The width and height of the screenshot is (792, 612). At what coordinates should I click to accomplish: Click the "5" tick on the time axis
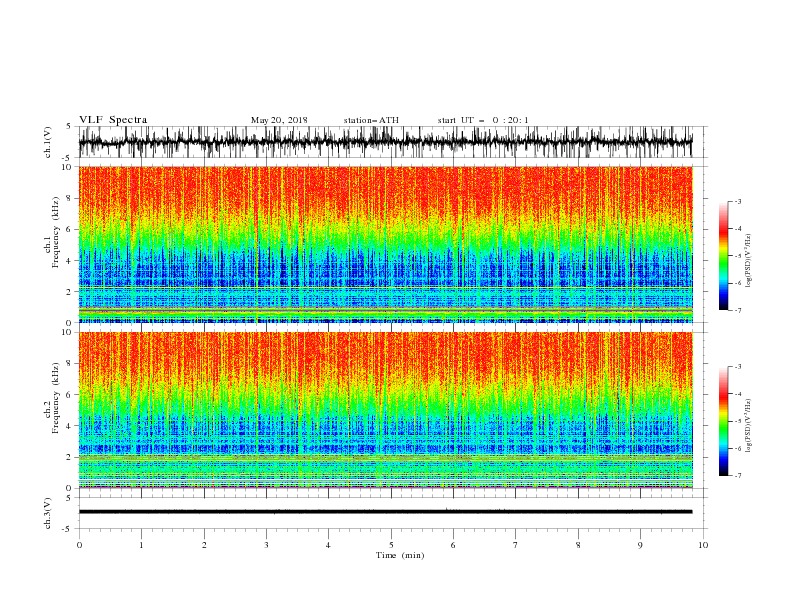click(391, 545)
